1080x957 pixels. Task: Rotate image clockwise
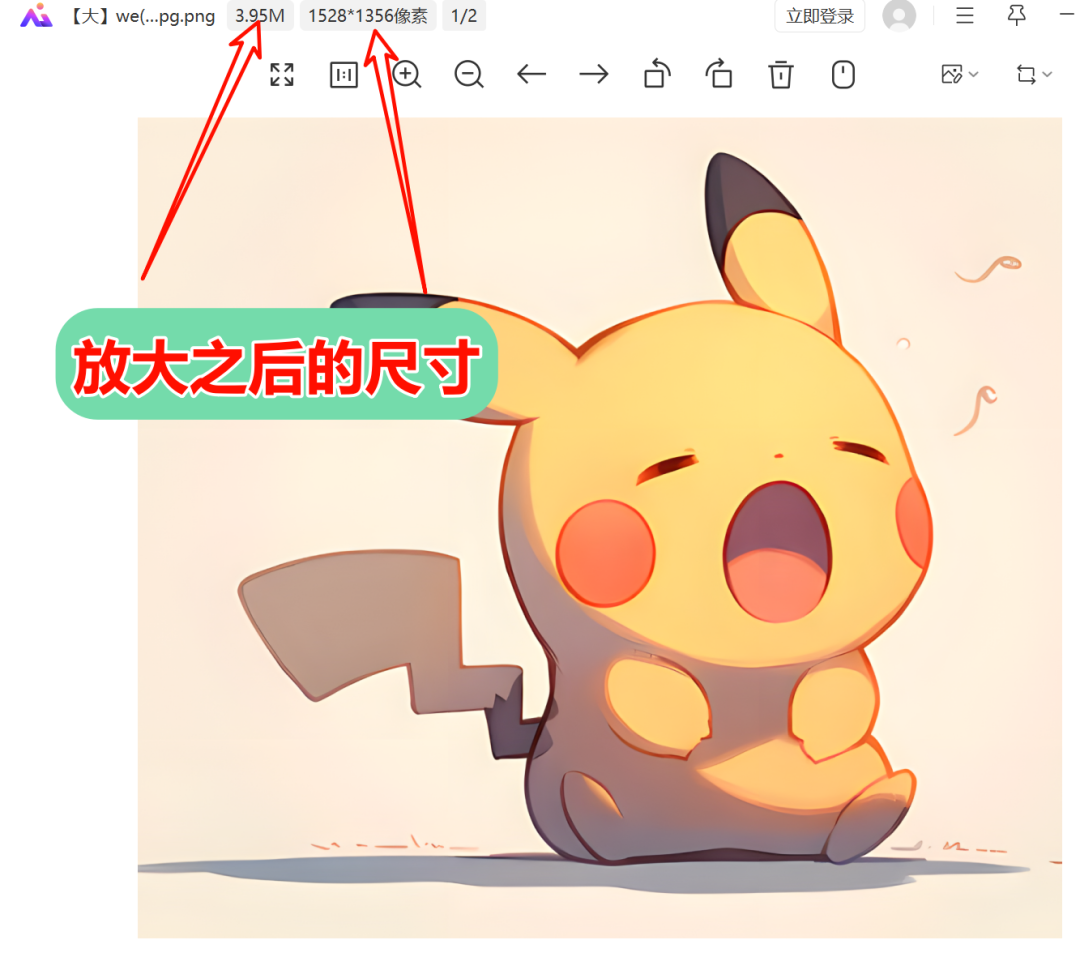pos(718,74)
